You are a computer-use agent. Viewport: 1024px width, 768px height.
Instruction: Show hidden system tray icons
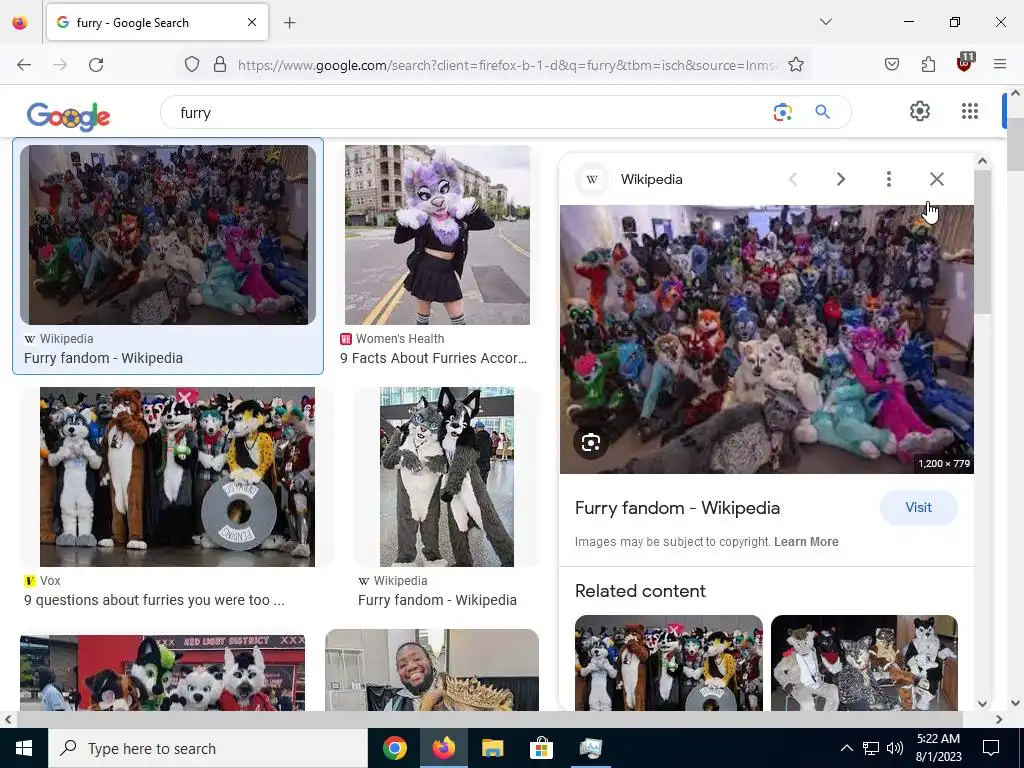click(846, 748)
